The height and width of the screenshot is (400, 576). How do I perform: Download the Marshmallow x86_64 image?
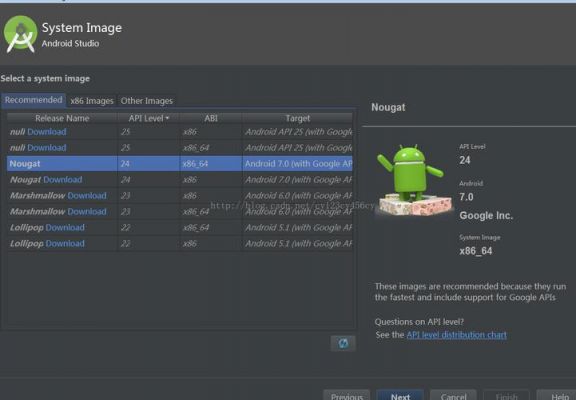point(87,212)
